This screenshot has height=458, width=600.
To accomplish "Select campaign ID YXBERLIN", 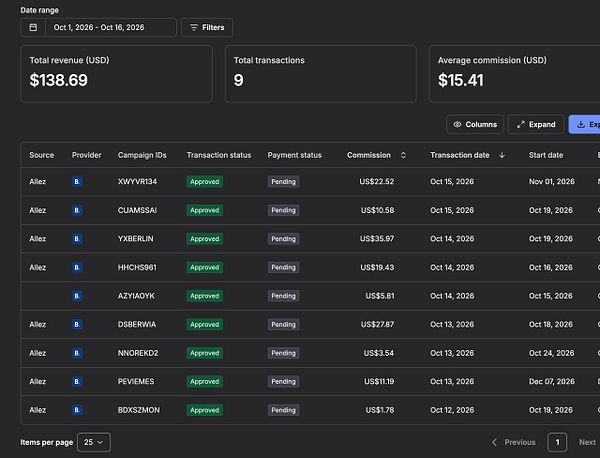I will 135,239.
